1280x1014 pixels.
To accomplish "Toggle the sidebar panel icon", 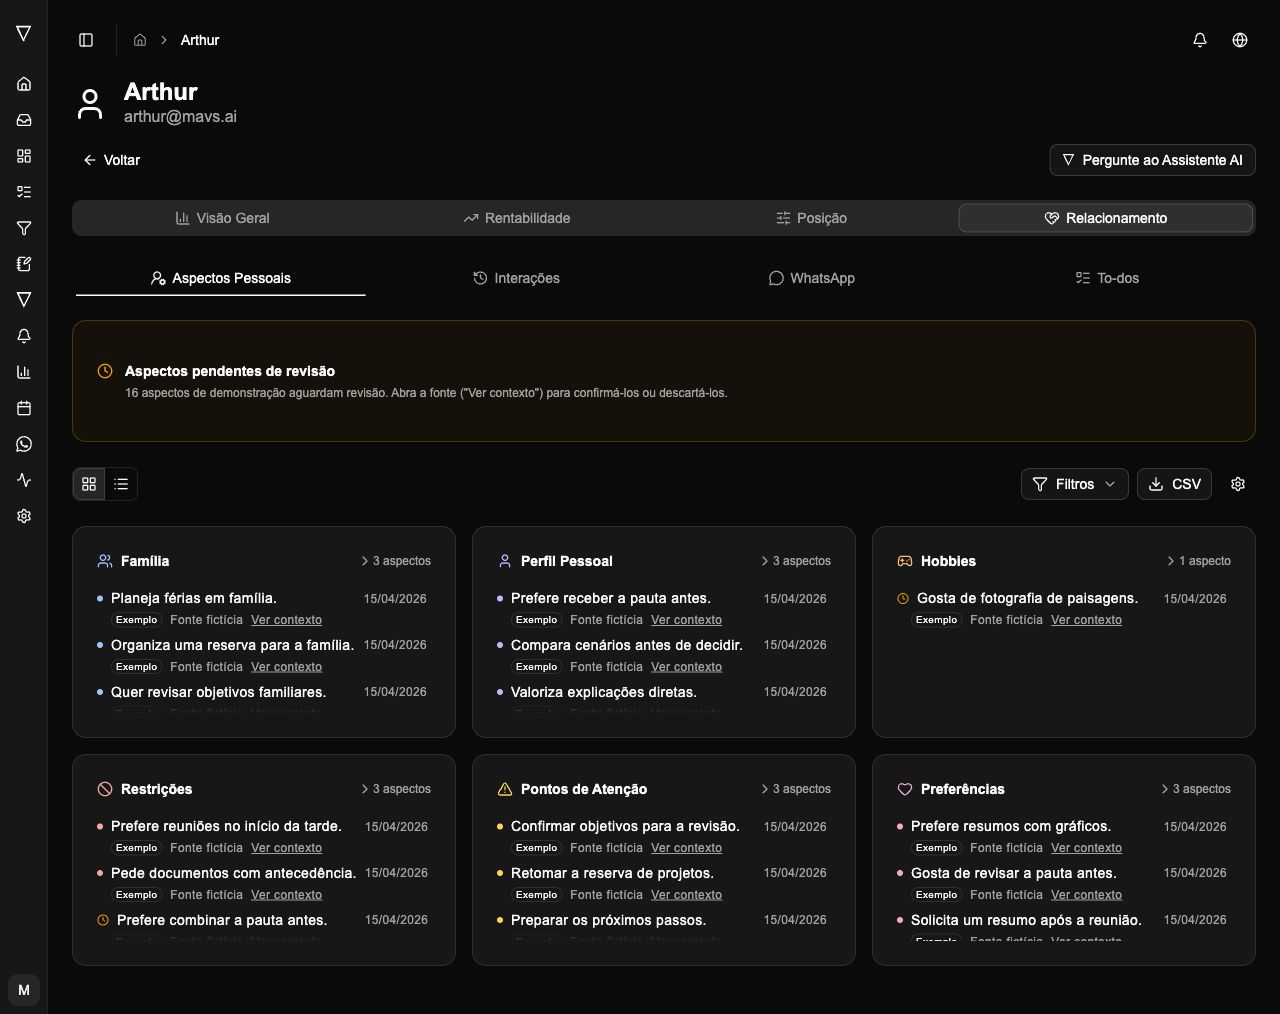I will 86,40.
